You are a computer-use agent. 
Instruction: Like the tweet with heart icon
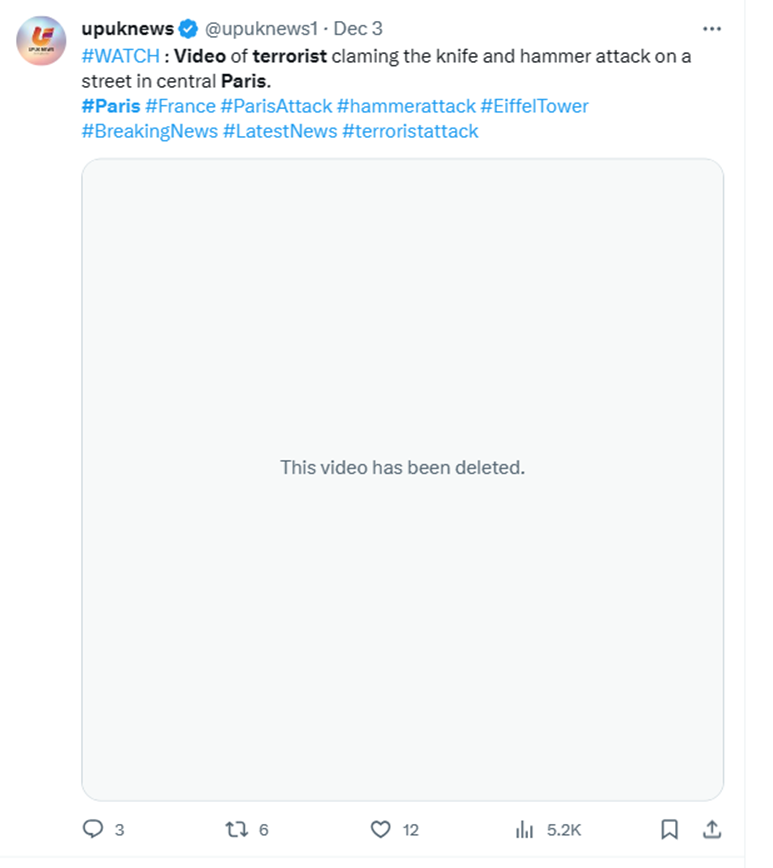[380, 829]
